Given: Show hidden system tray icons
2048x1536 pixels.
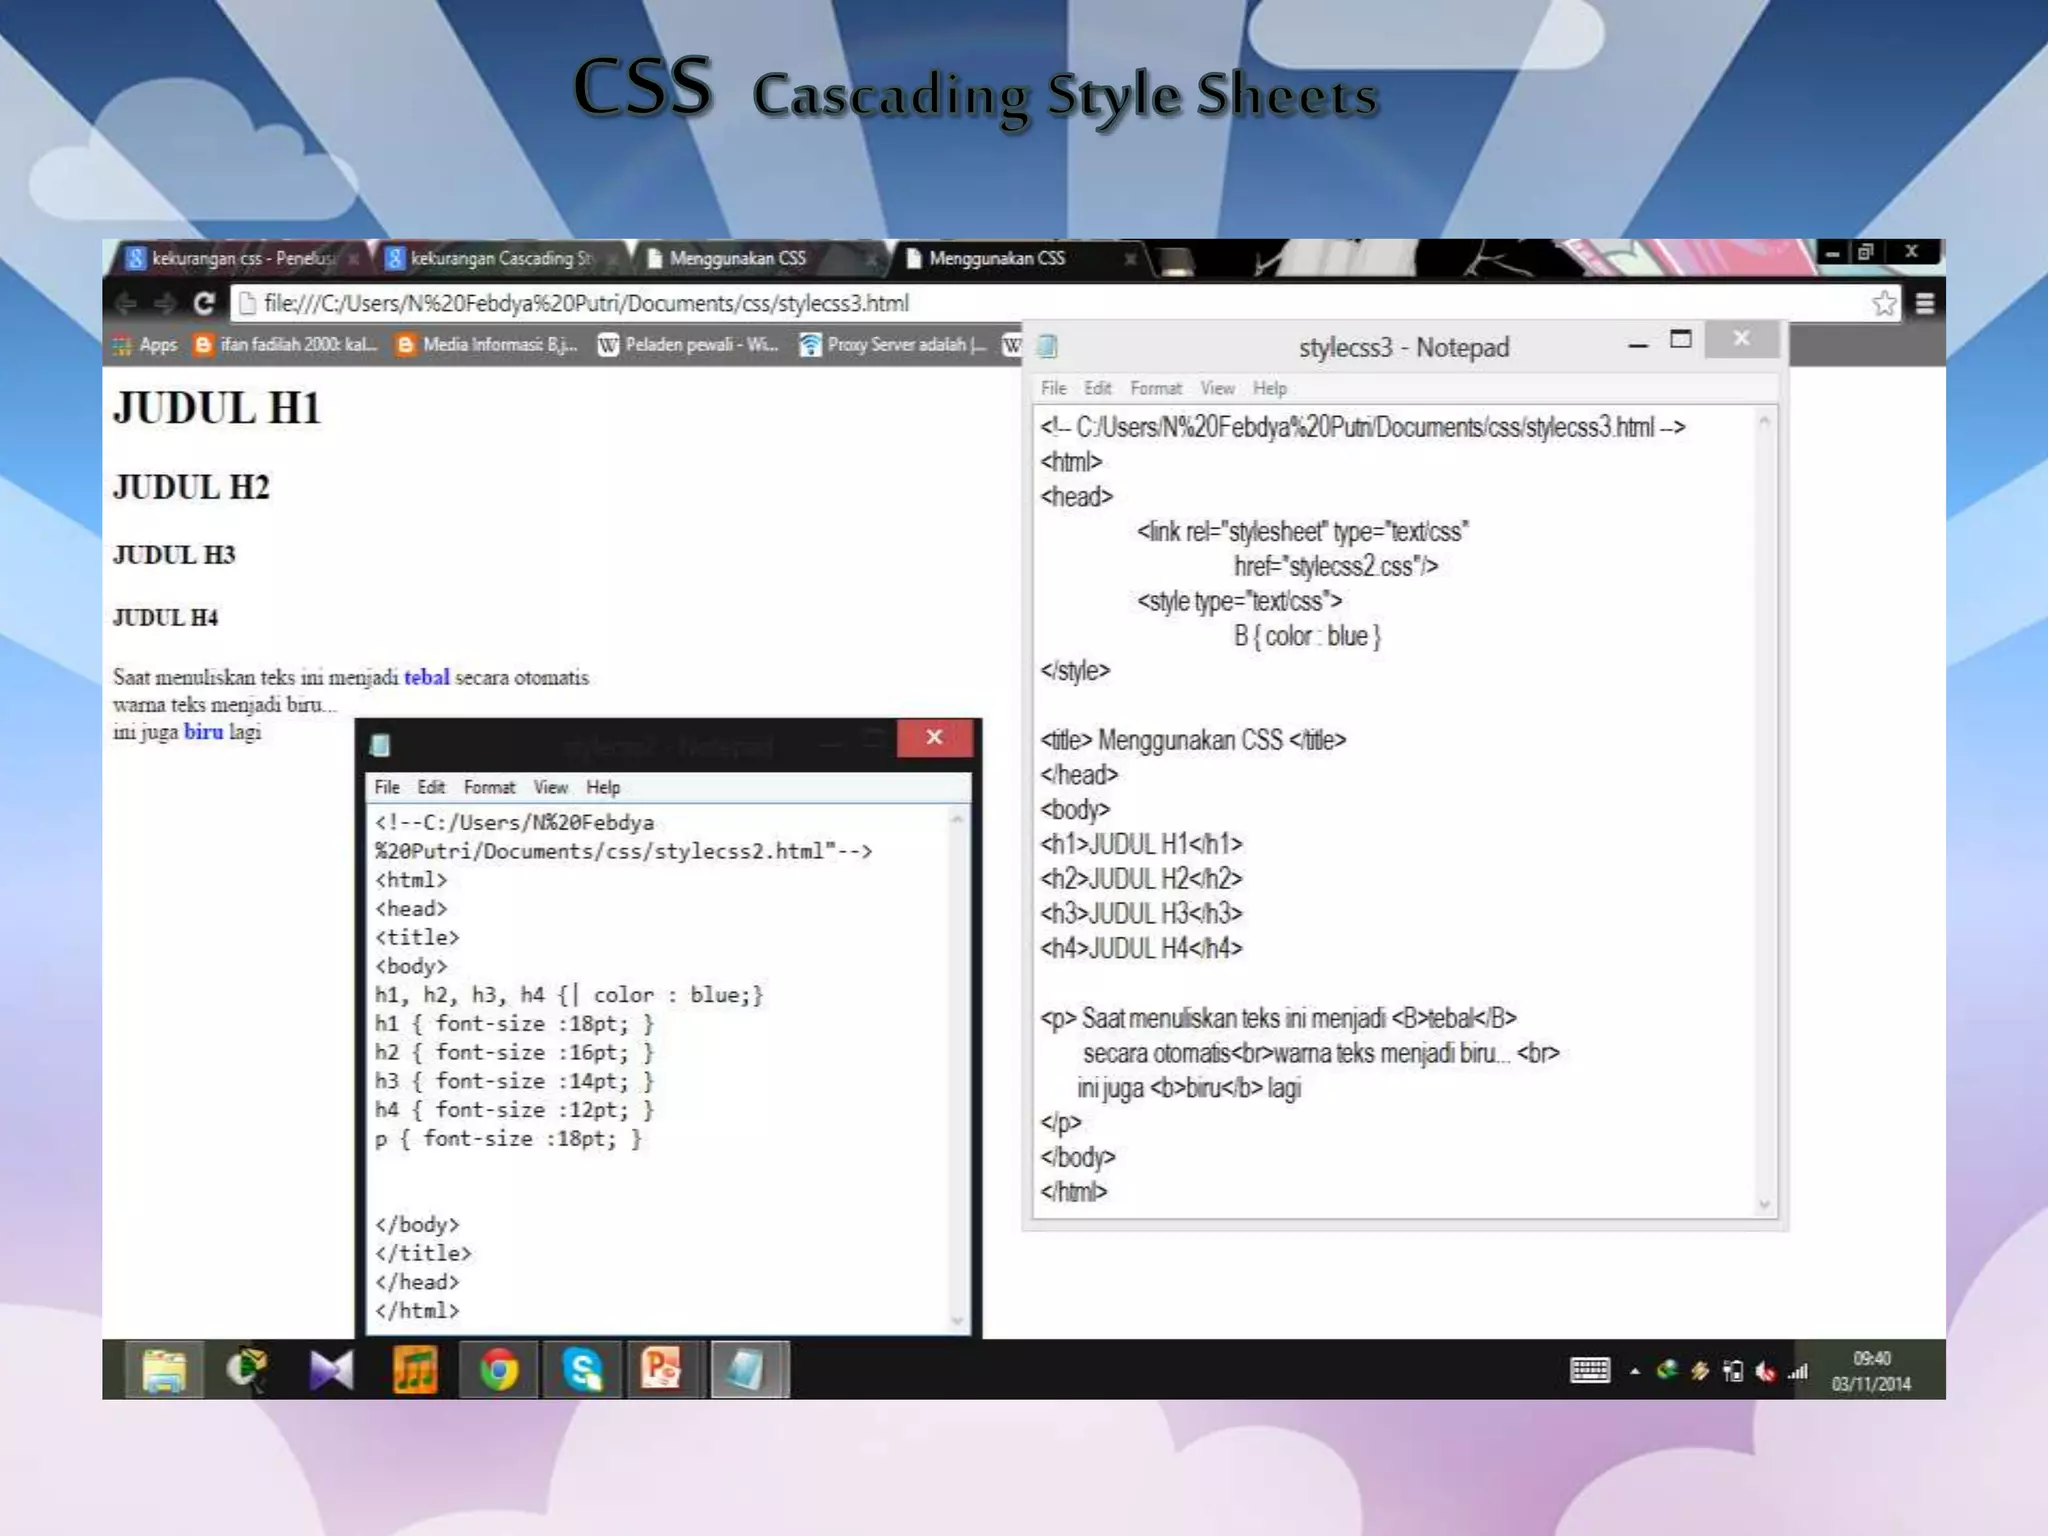Looking at the screenshot, I should coord(1634,1371).
